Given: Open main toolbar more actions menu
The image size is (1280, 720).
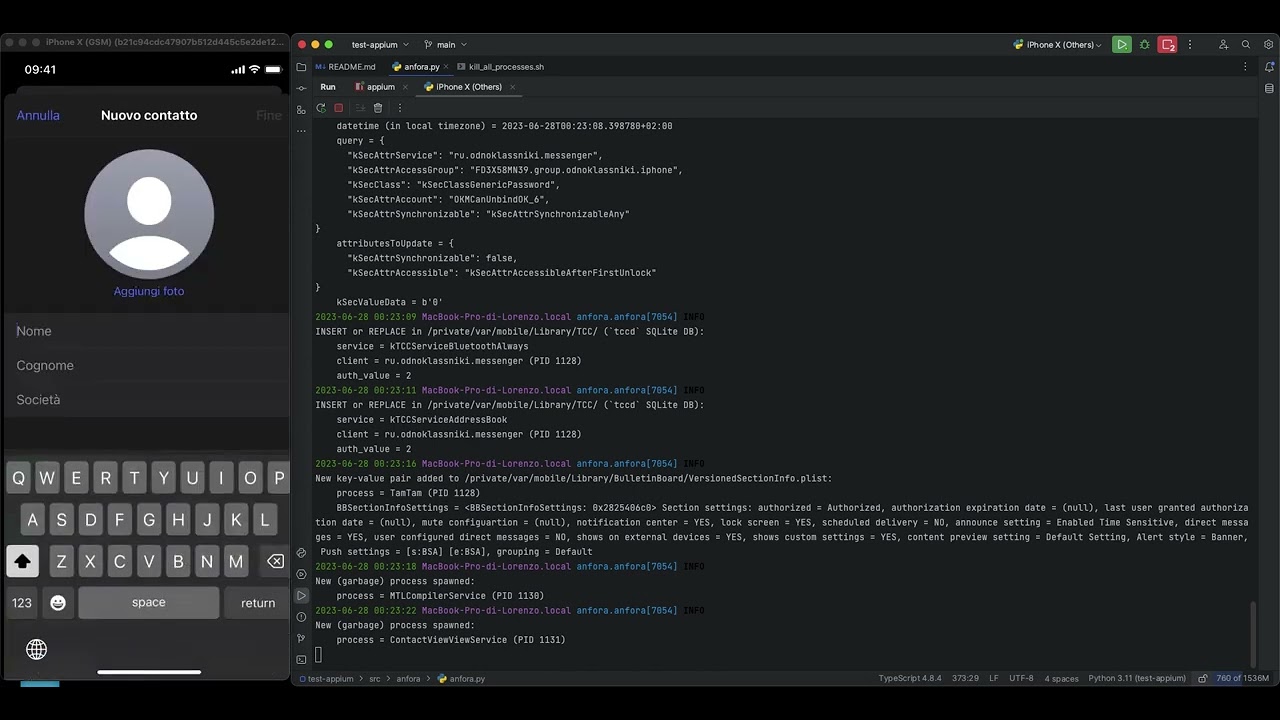Looking at the screenshot, I should tap(1190, 45).
